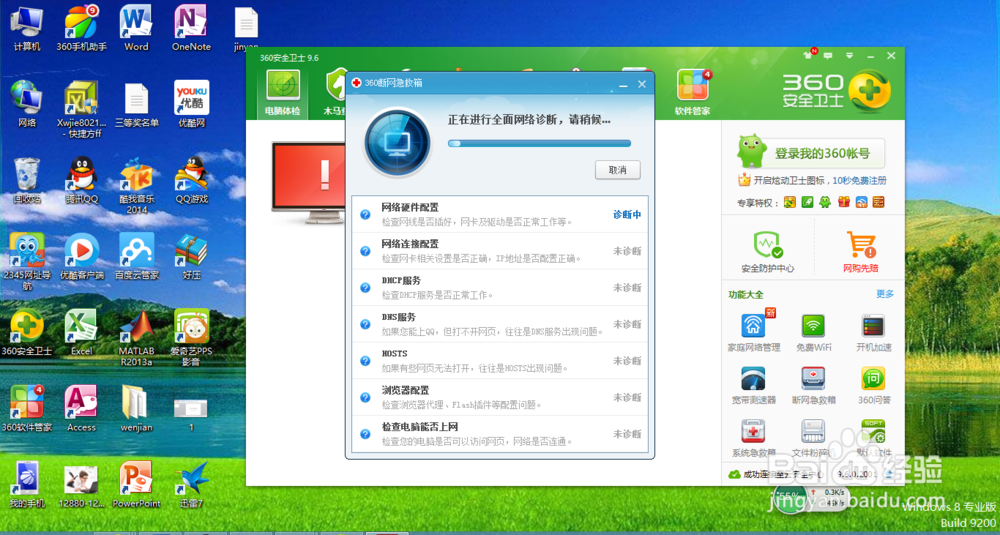Click the skin (shirt) icon in 360 title bar
The image size is (1000, 535).
[809, 56]
